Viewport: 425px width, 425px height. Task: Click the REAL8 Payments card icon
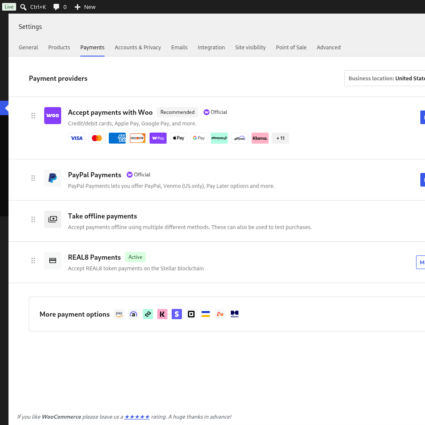point(53,260)
